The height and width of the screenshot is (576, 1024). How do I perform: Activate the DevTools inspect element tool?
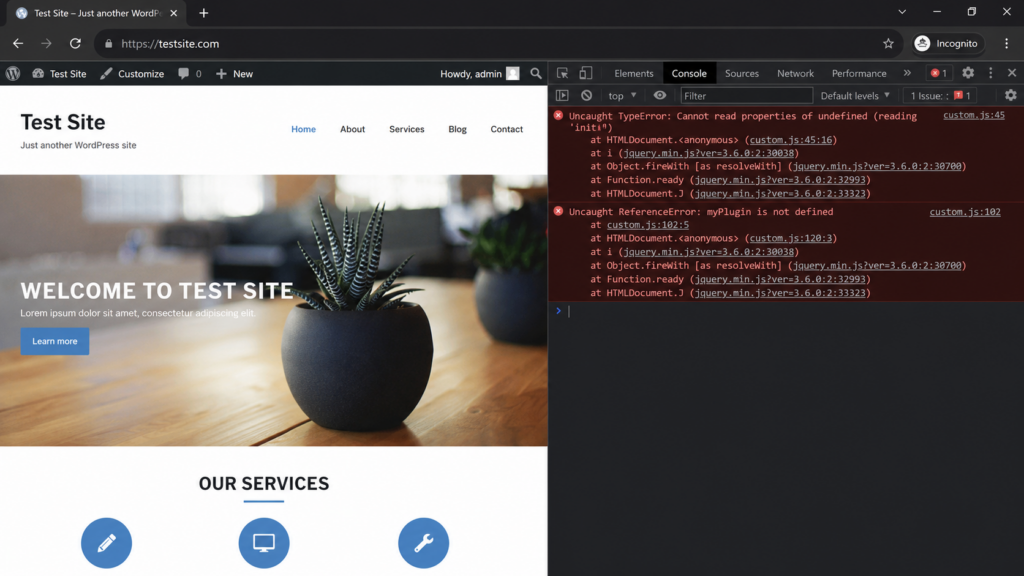pos(562,73)
